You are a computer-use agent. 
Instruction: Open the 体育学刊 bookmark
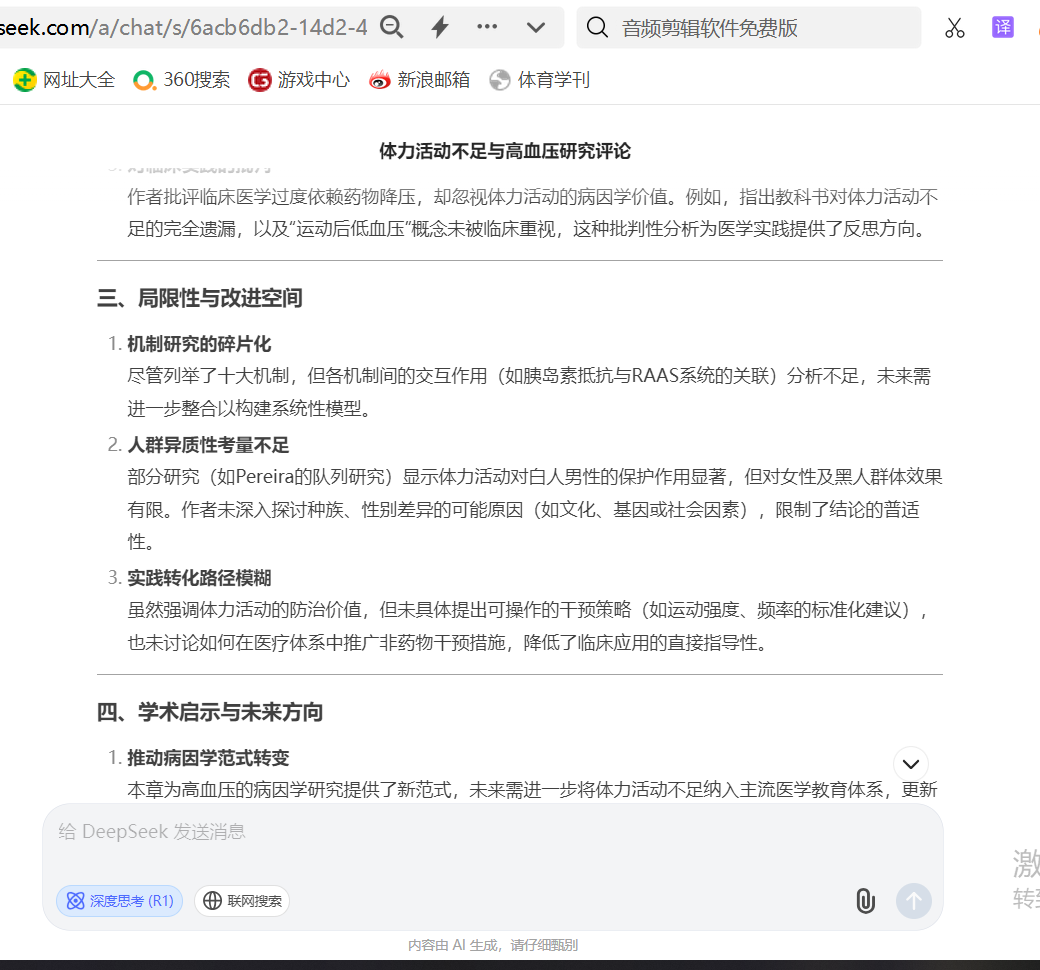point(539,80)
